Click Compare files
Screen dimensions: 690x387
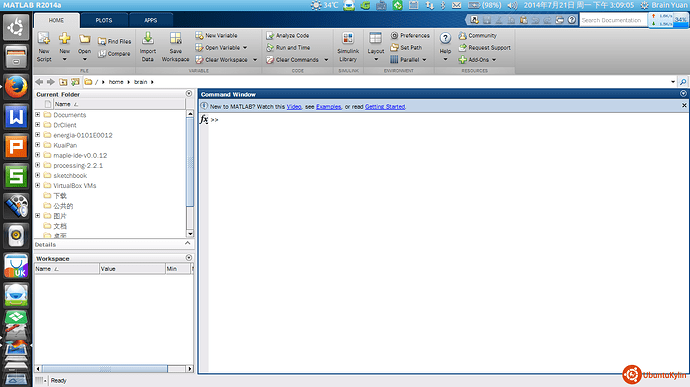114,54
